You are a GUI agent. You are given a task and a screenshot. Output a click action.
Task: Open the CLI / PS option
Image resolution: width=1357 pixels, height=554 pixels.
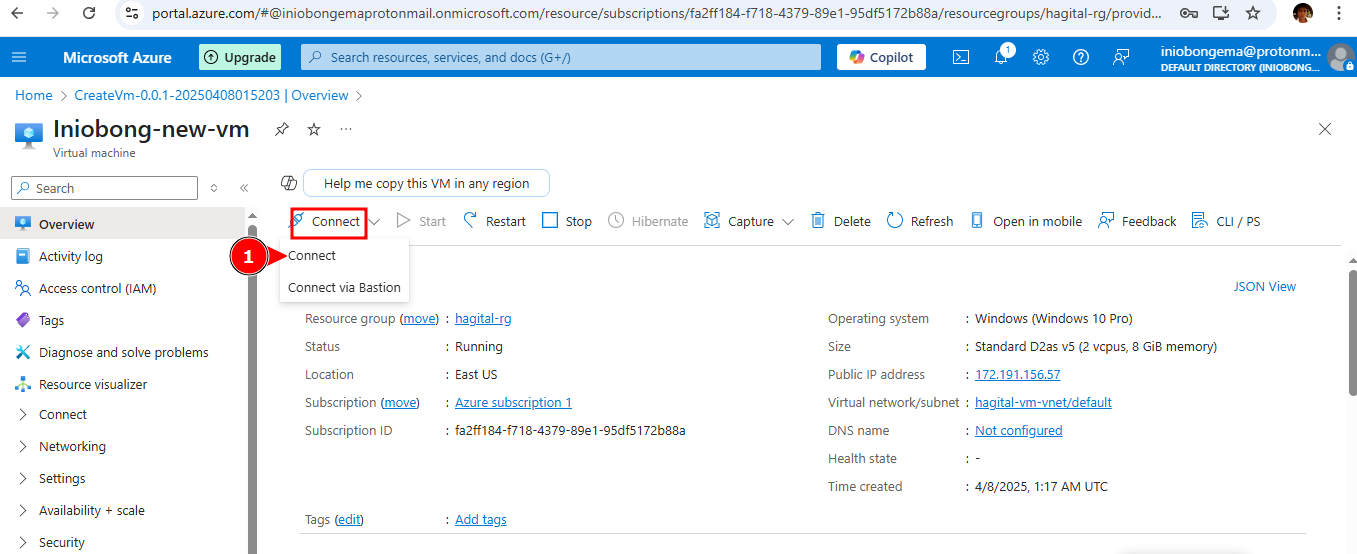click(1226, 221)
